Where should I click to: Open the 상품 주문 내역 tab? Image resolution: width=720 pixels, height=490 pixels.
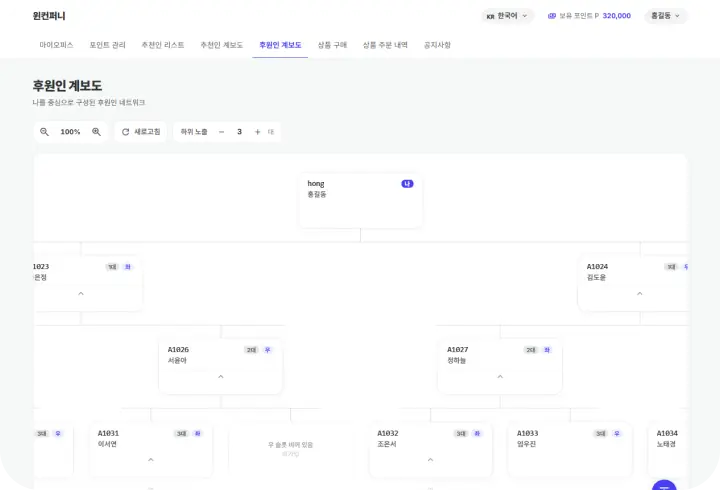coord(385,45)
